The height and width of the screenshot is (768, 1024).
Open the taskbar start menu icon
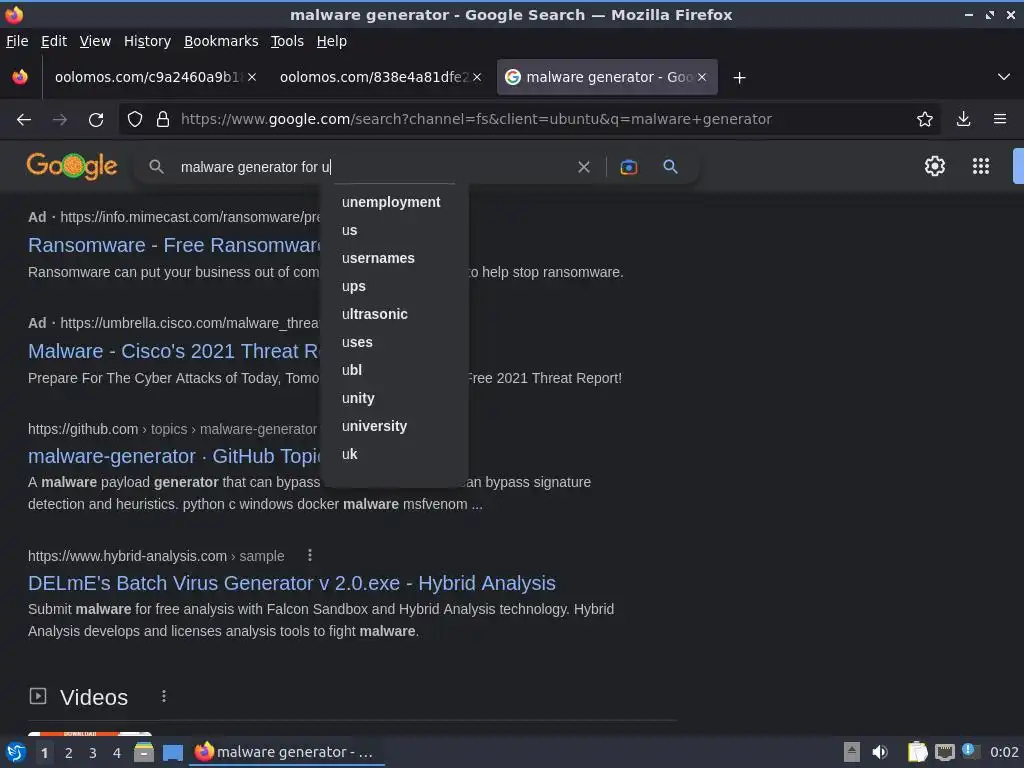[x=16, y=753]
